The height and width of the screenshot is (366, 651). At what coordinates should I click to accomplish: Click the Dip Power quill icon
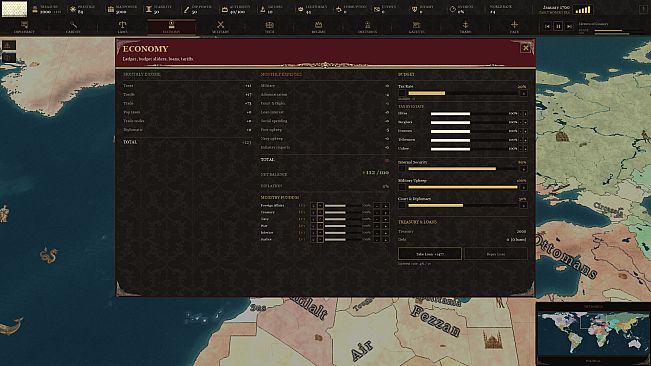coord(186,9)
